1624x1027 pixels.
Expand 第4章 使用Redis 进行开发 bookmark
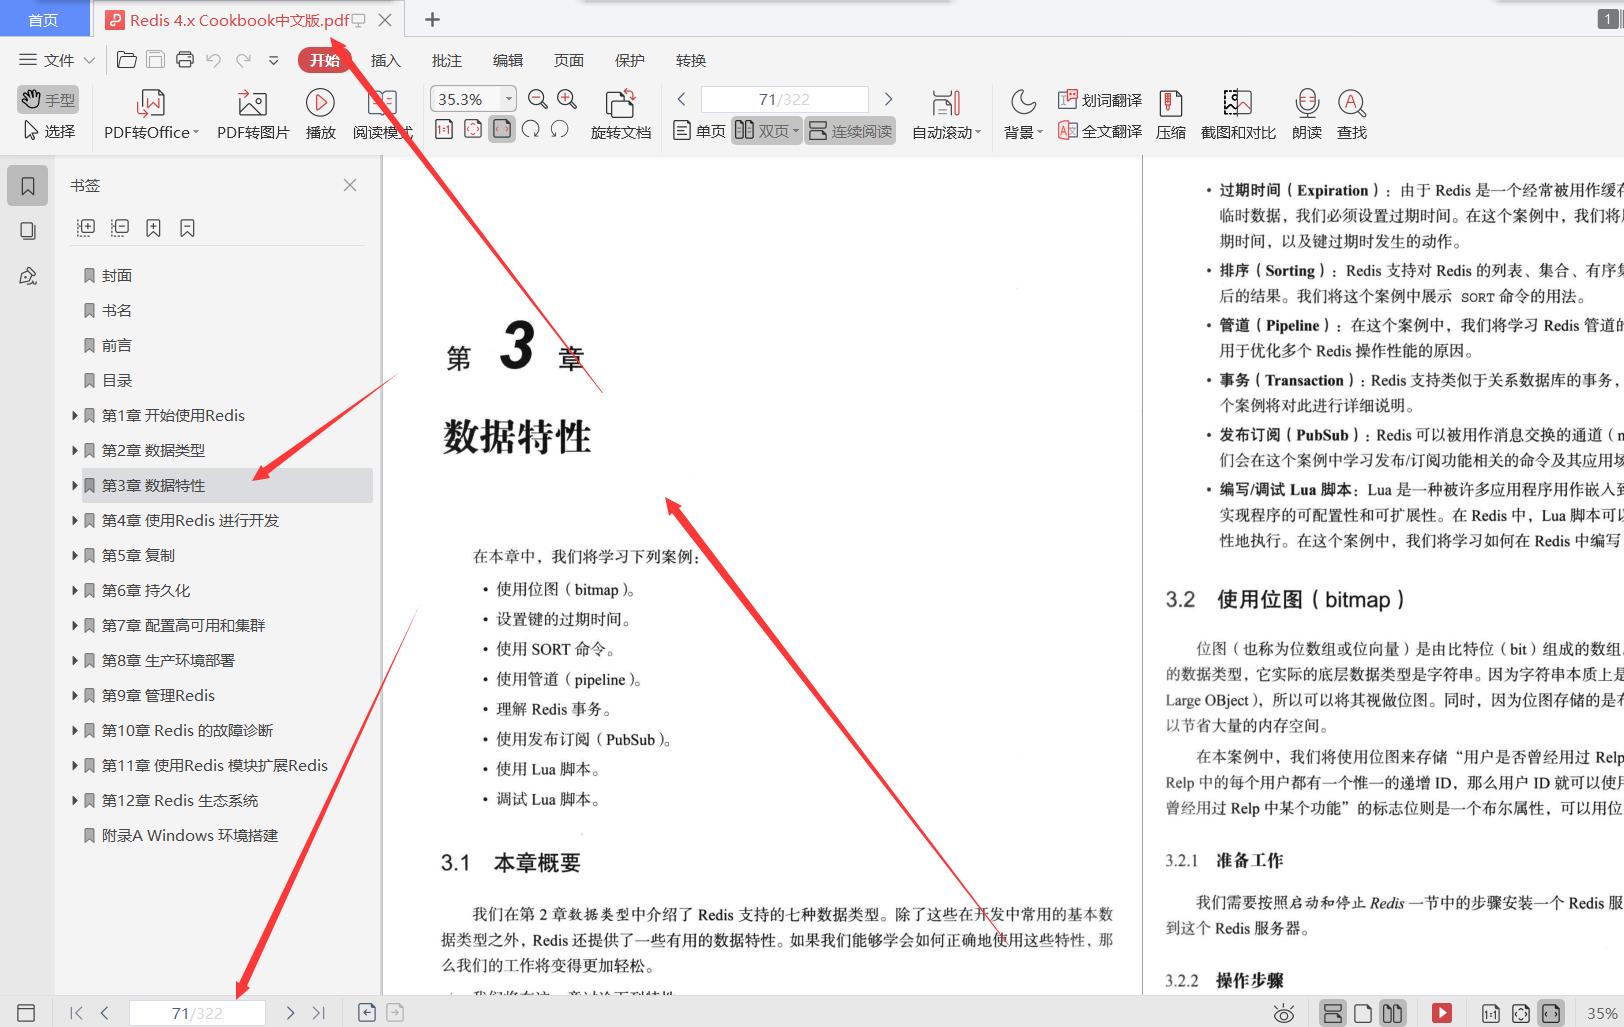[x=75, y=520]
